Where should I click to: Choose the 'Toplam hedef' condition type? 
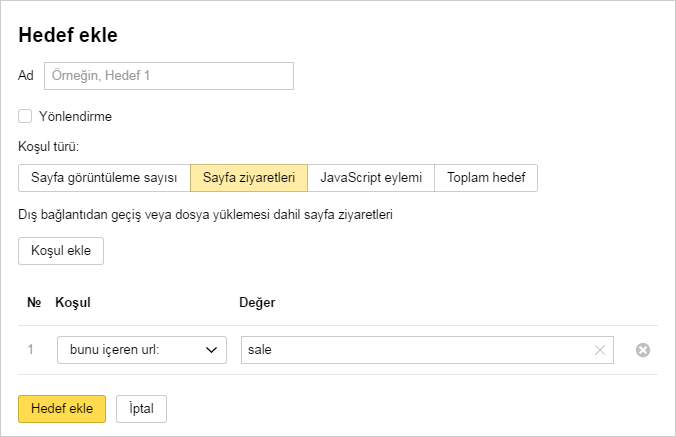coord(486,178)
